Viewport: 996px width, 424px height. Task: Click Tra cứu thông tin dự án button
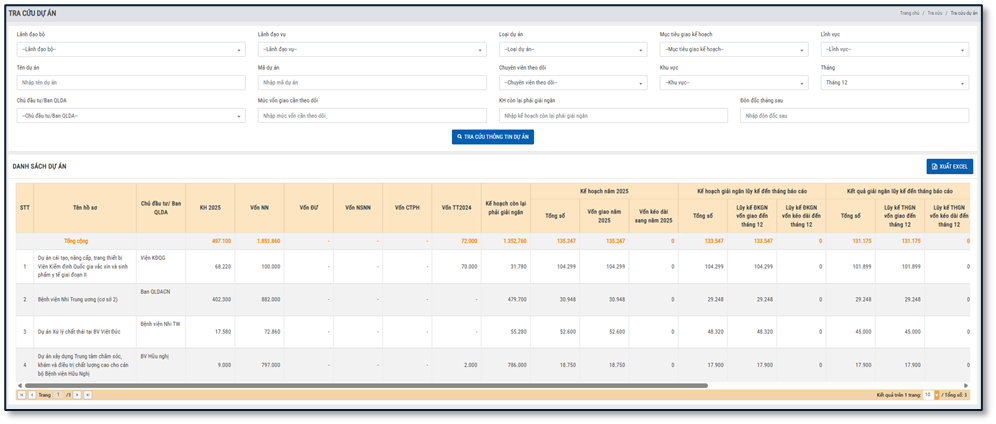pyautogui.click(x=492, y=136)
